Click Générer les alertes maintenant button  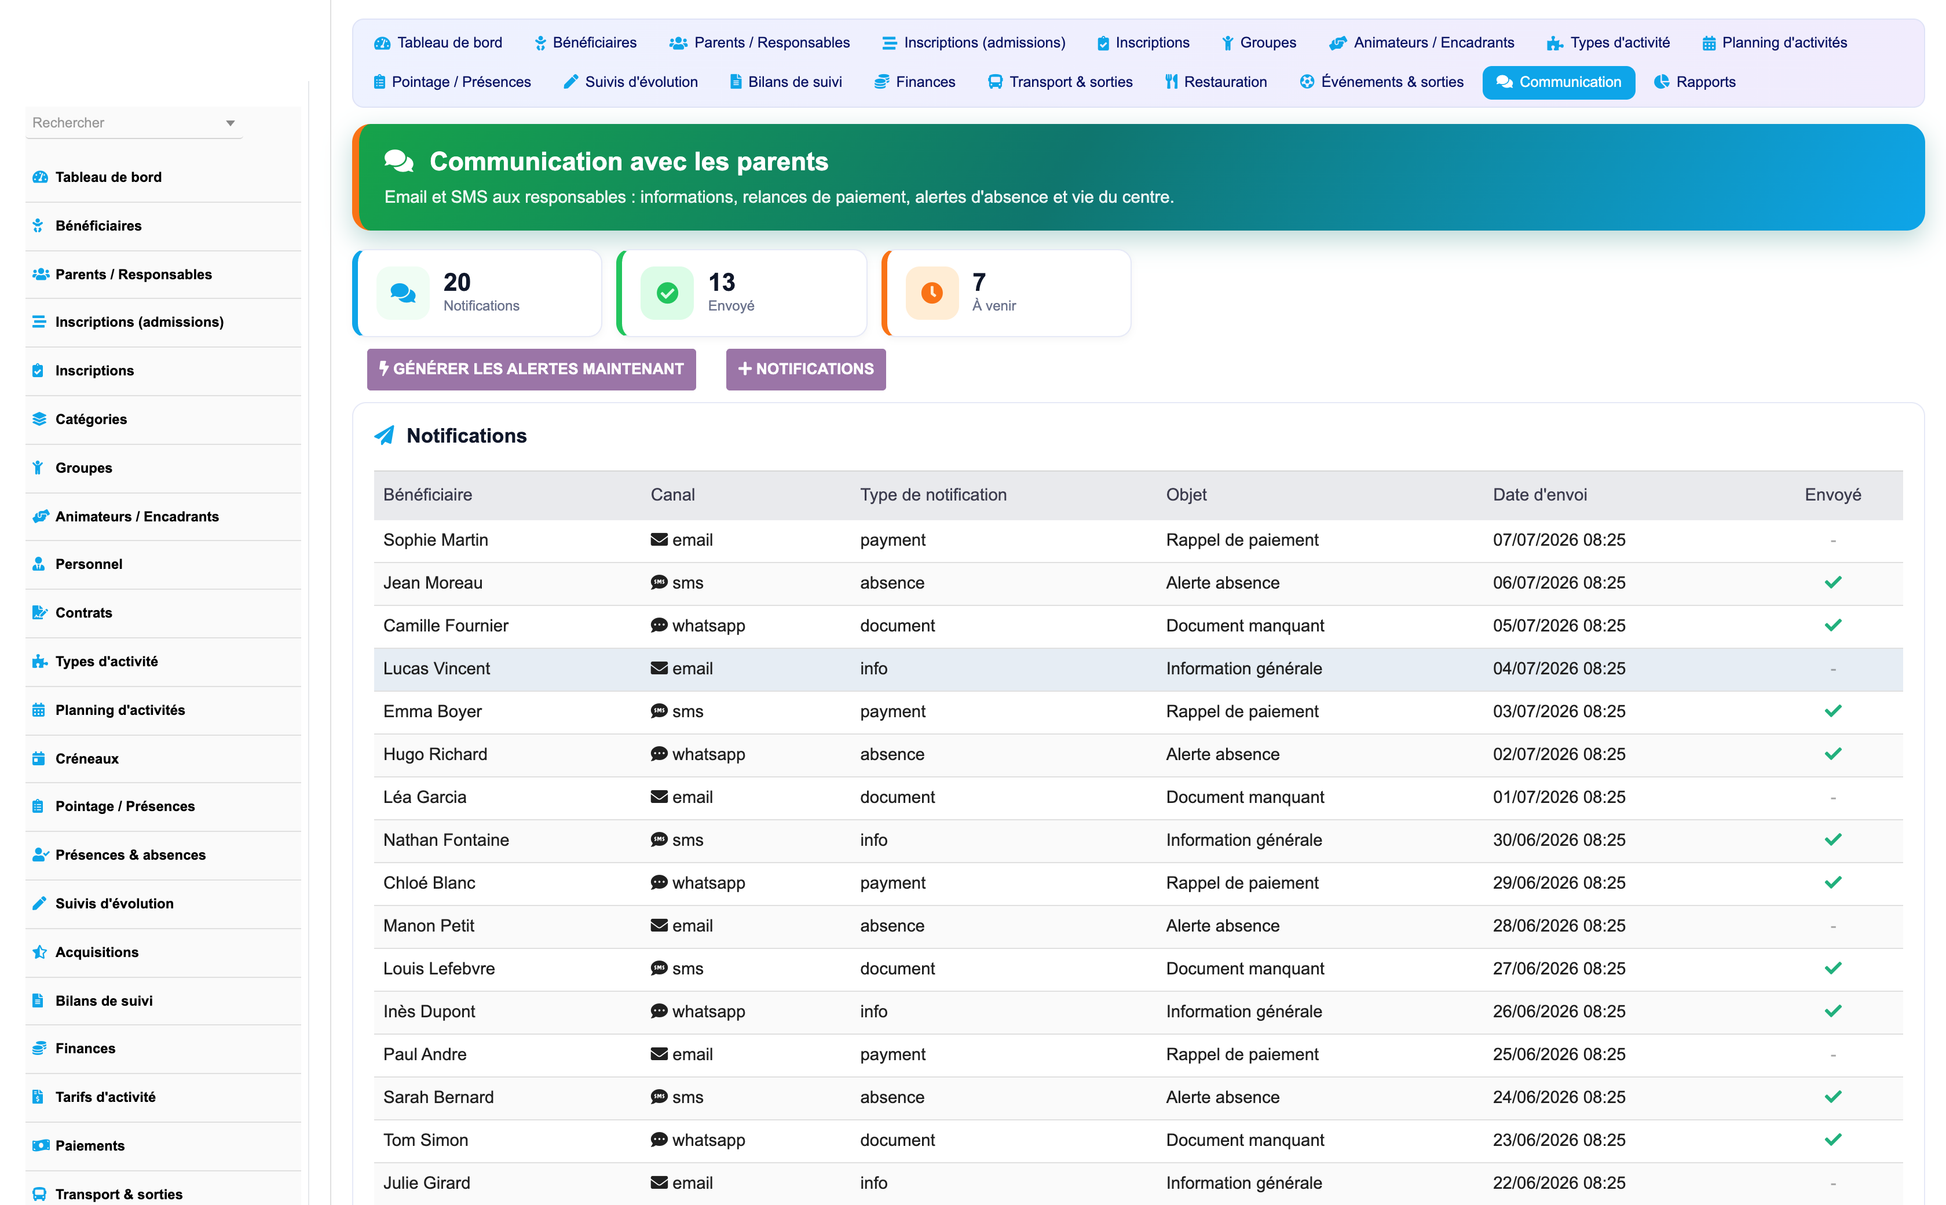[x=531, y=369]
